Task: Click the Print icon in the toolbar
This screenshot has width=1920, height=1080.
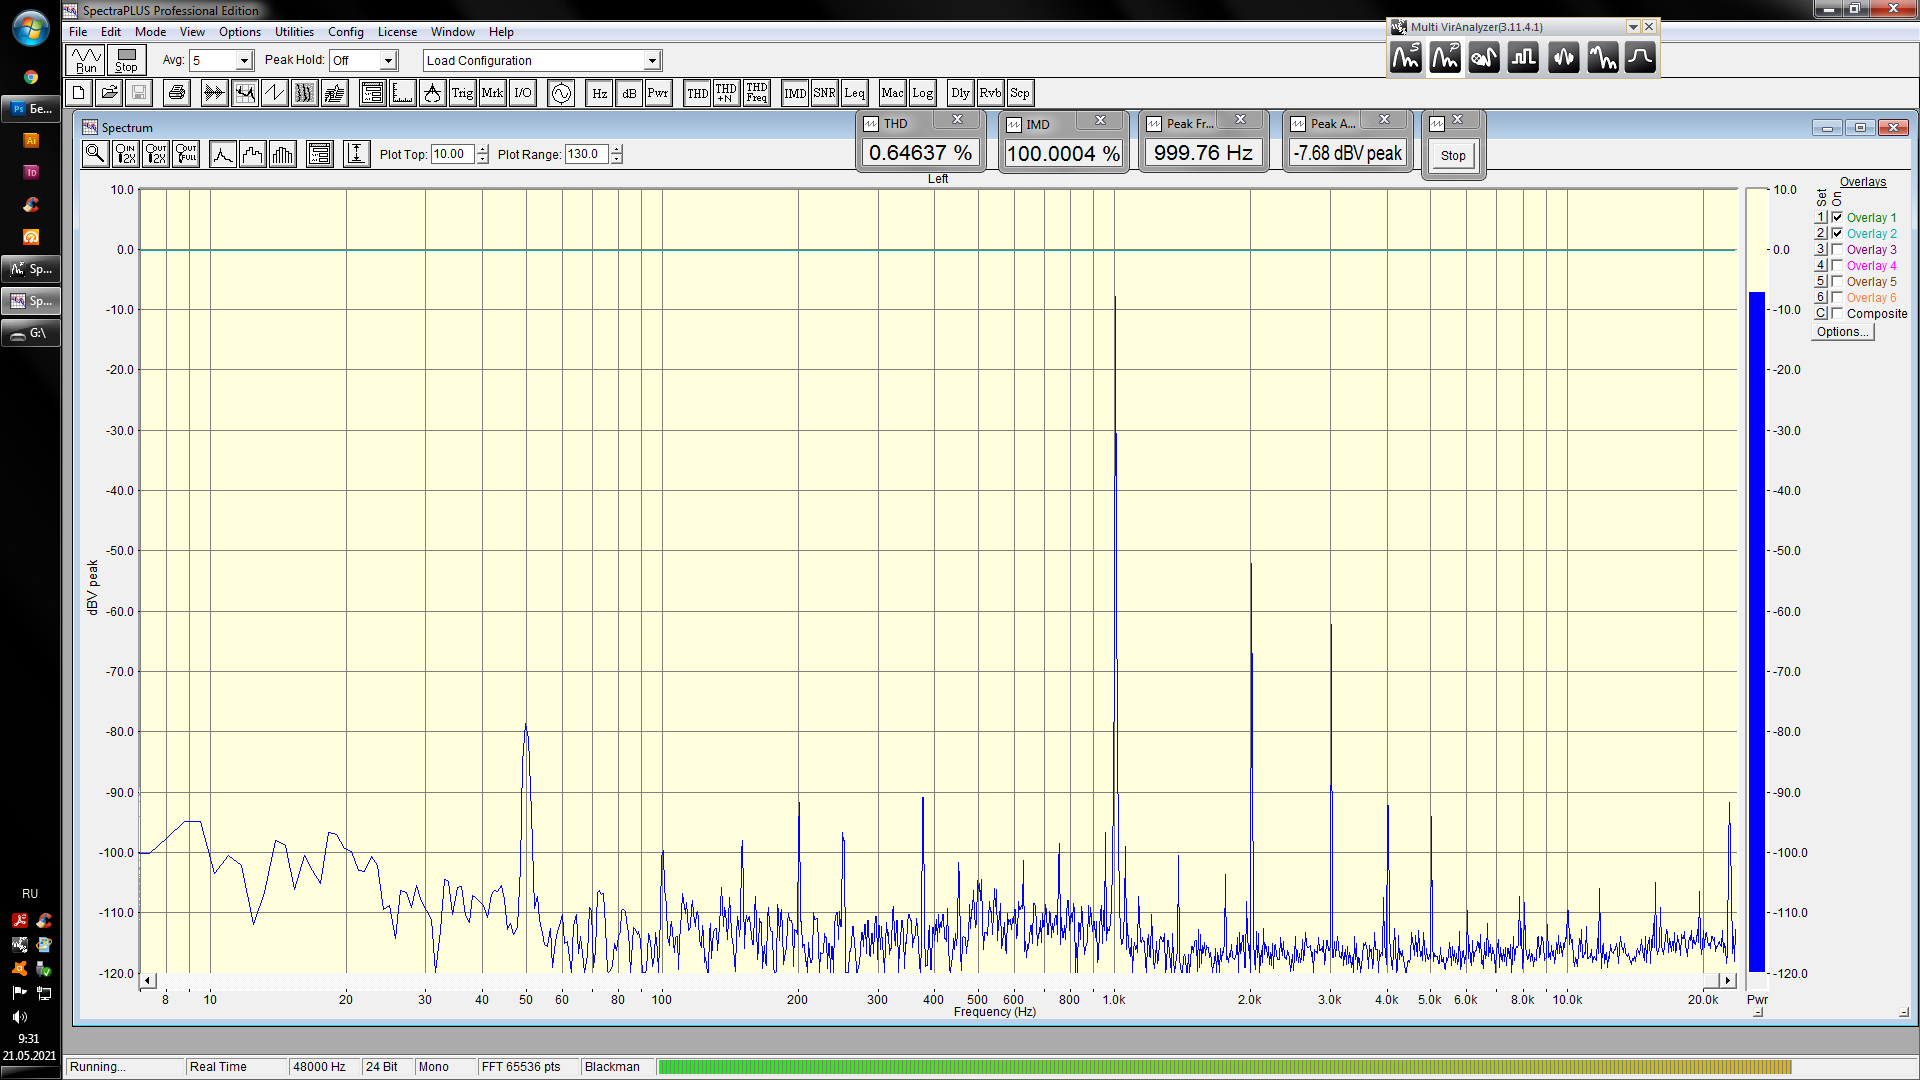Action: coord(177,93)
